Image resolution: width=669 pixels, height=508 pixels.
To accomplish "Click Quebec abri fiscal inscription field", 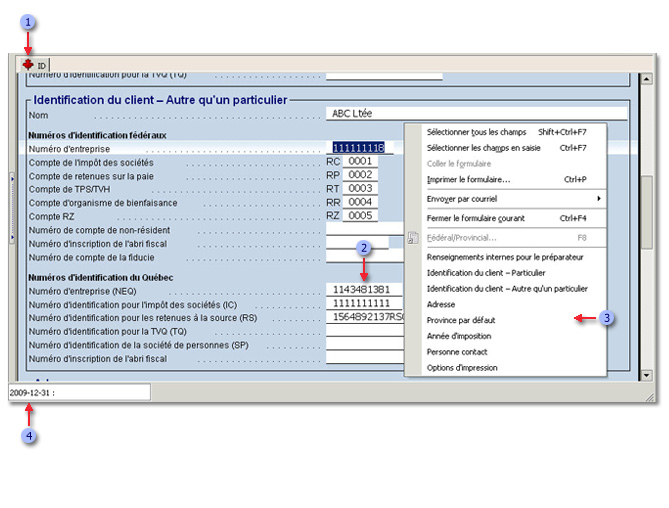I will point(365,358).
